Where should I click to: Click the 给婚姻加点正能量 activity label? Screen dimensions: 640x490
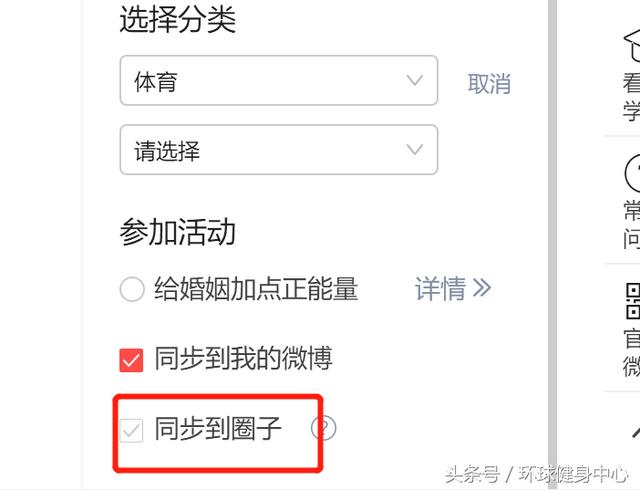(x=256, y=288)
